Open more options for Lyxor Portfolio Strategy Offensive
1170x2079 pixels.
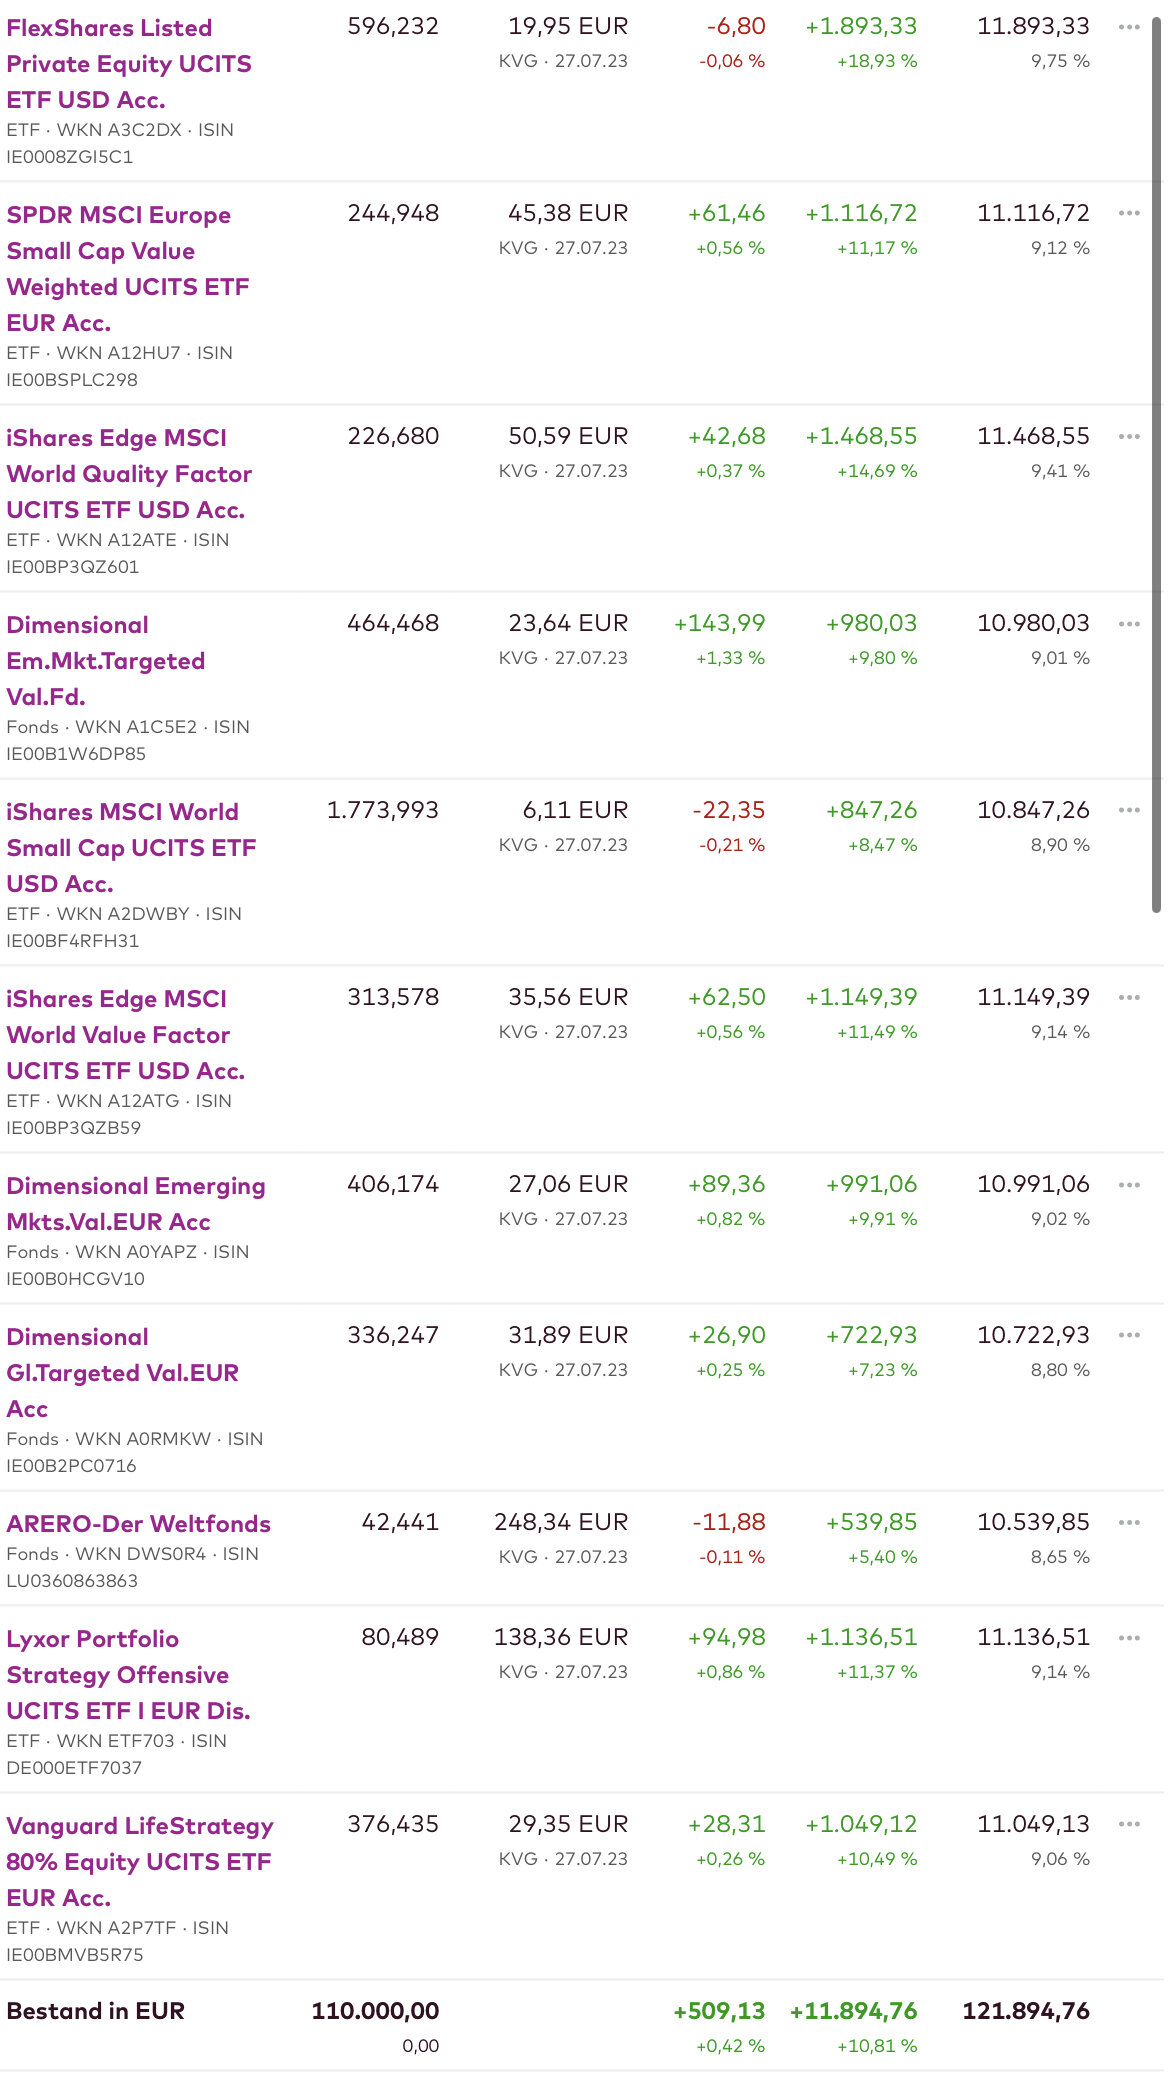1129,1638
